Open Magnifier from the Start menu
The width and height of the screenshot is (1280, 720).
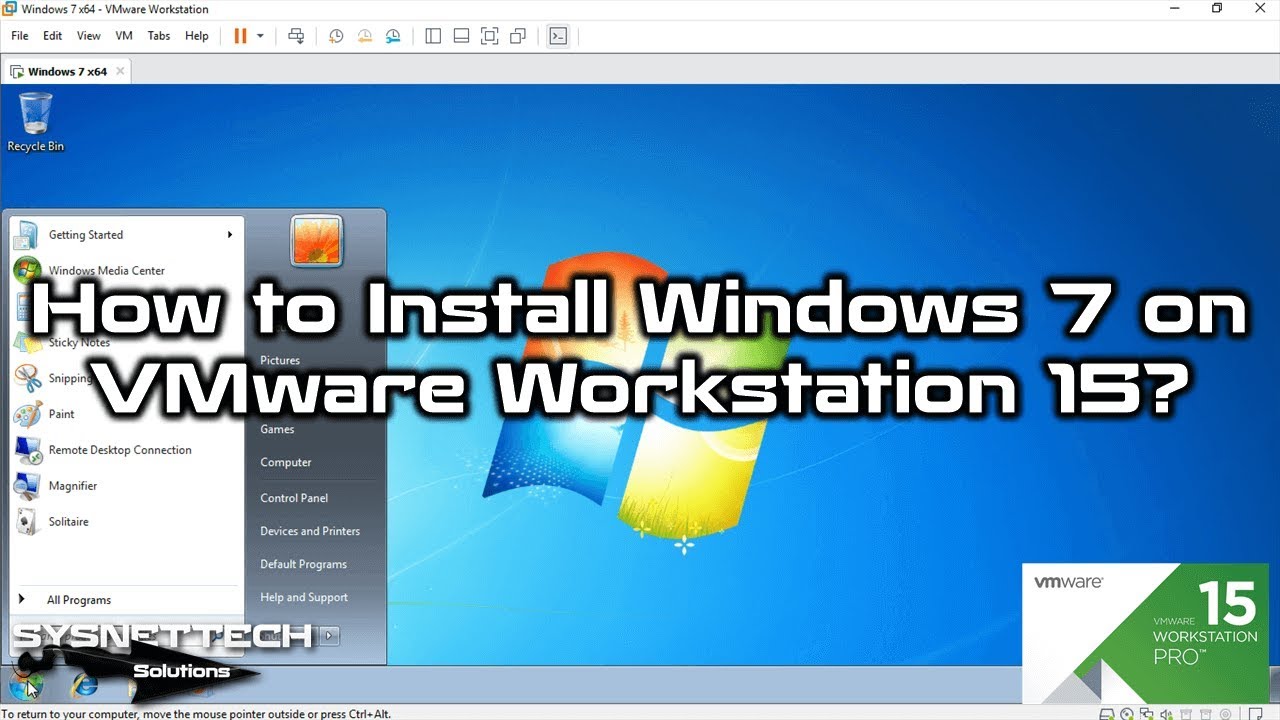click(x=125, y=486)
